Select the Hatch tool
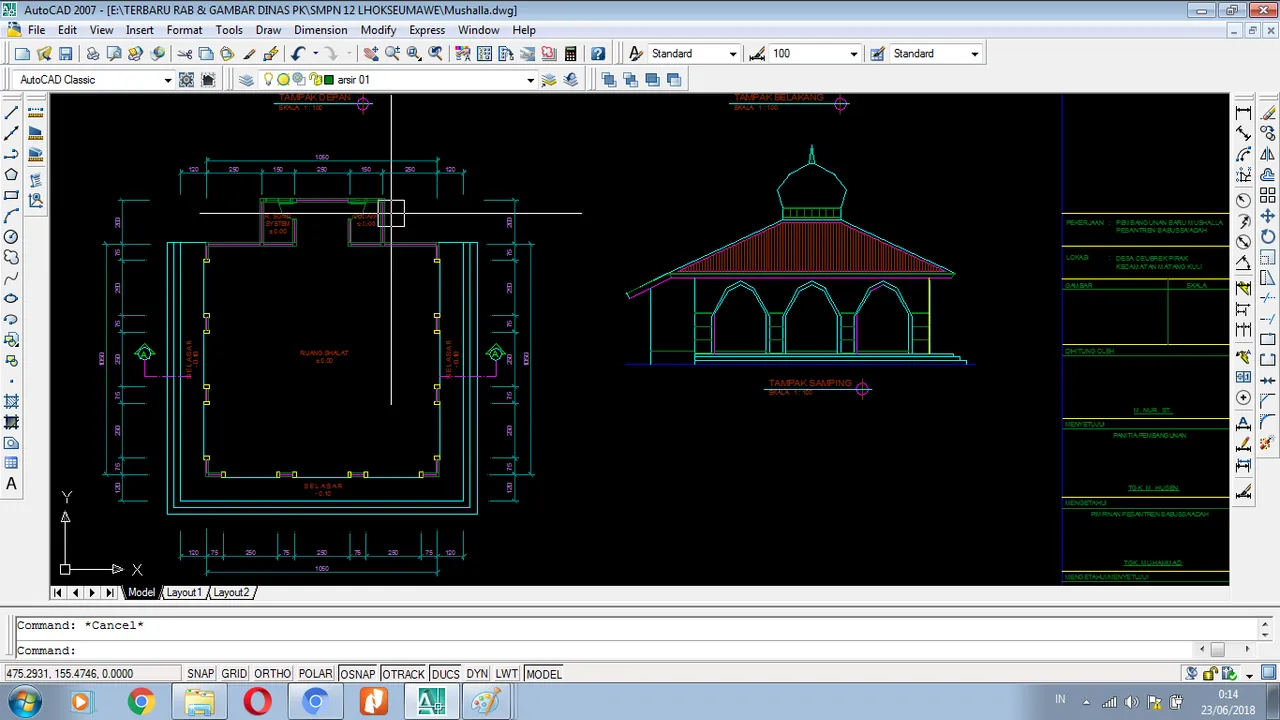1280x720 pixels. point(12,402)
